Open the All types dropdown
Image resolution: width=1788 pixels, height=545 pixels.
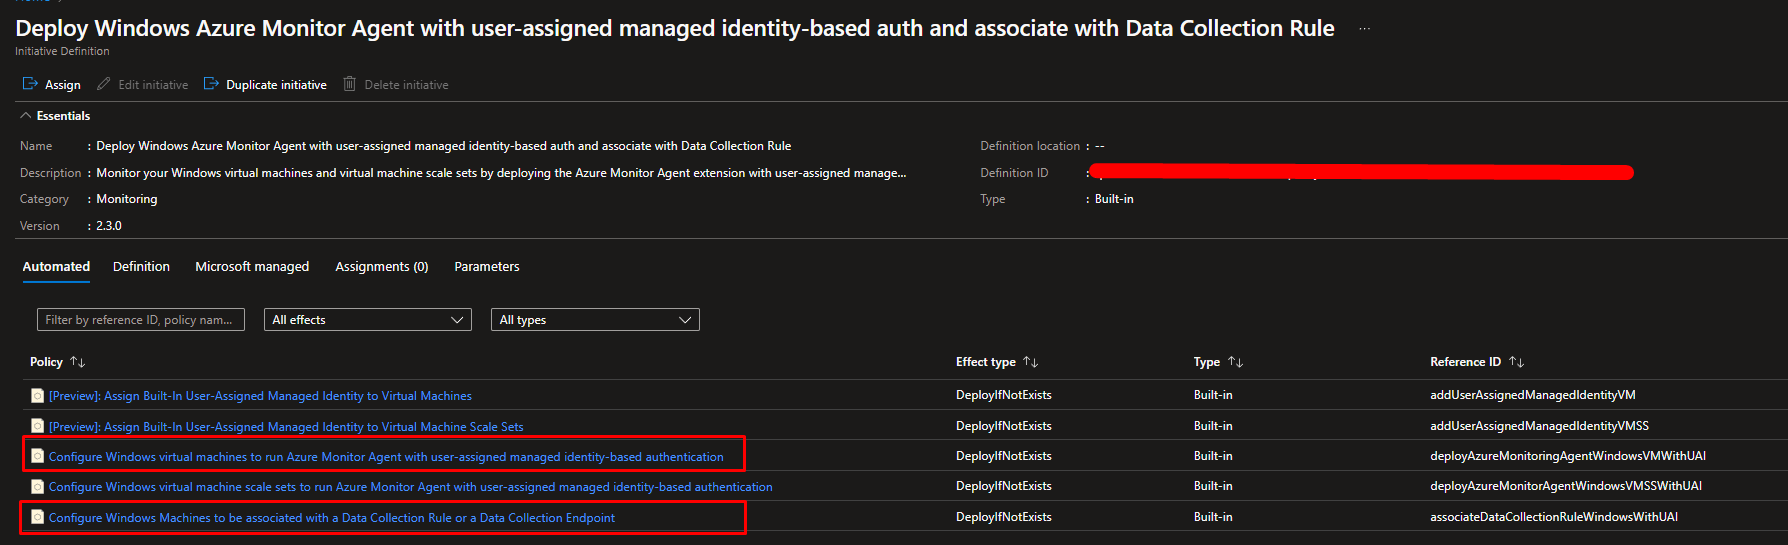595,320
